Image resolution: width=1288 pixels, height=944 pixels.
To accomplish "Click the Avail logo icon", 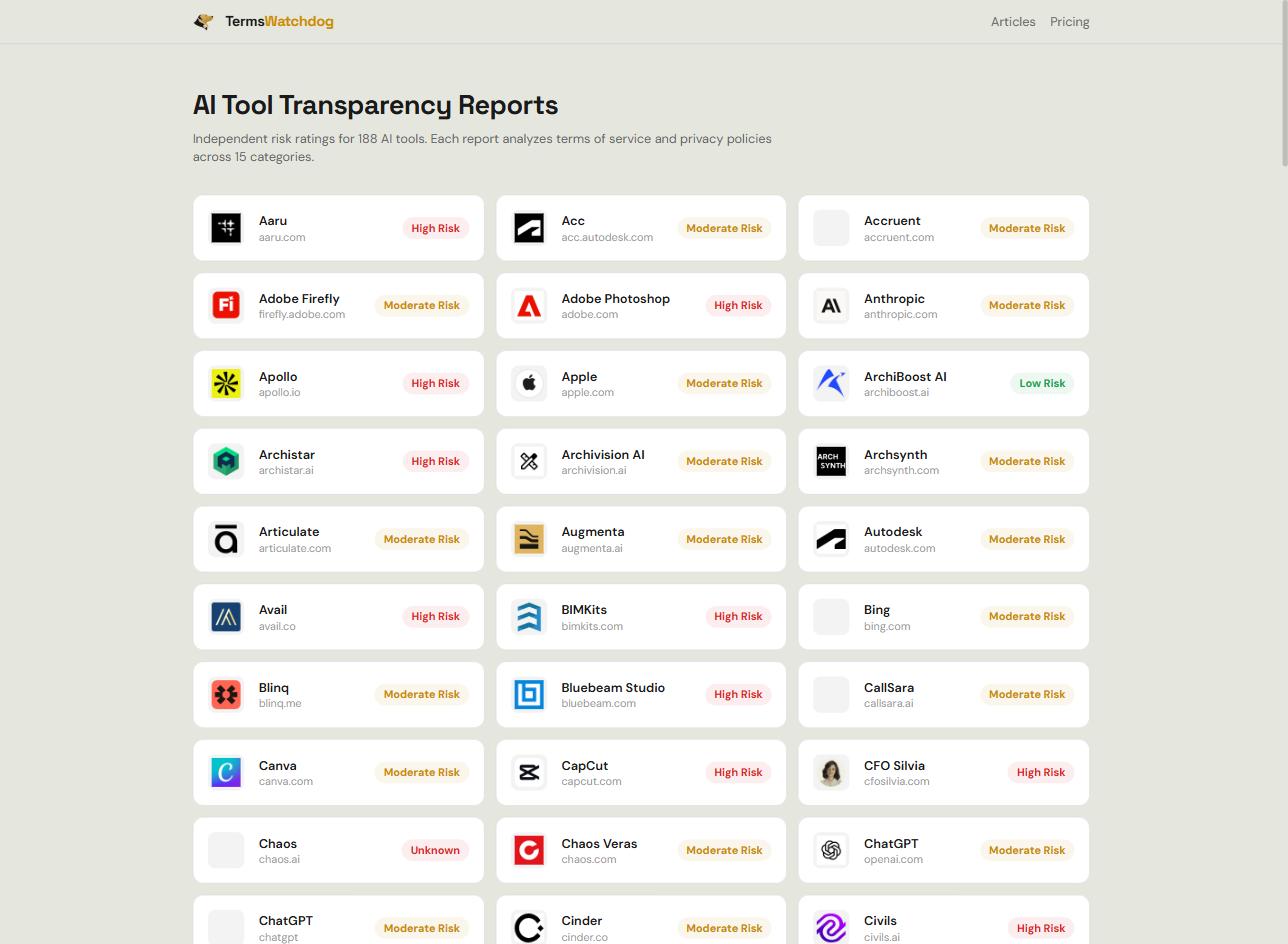I will (226, 617).
